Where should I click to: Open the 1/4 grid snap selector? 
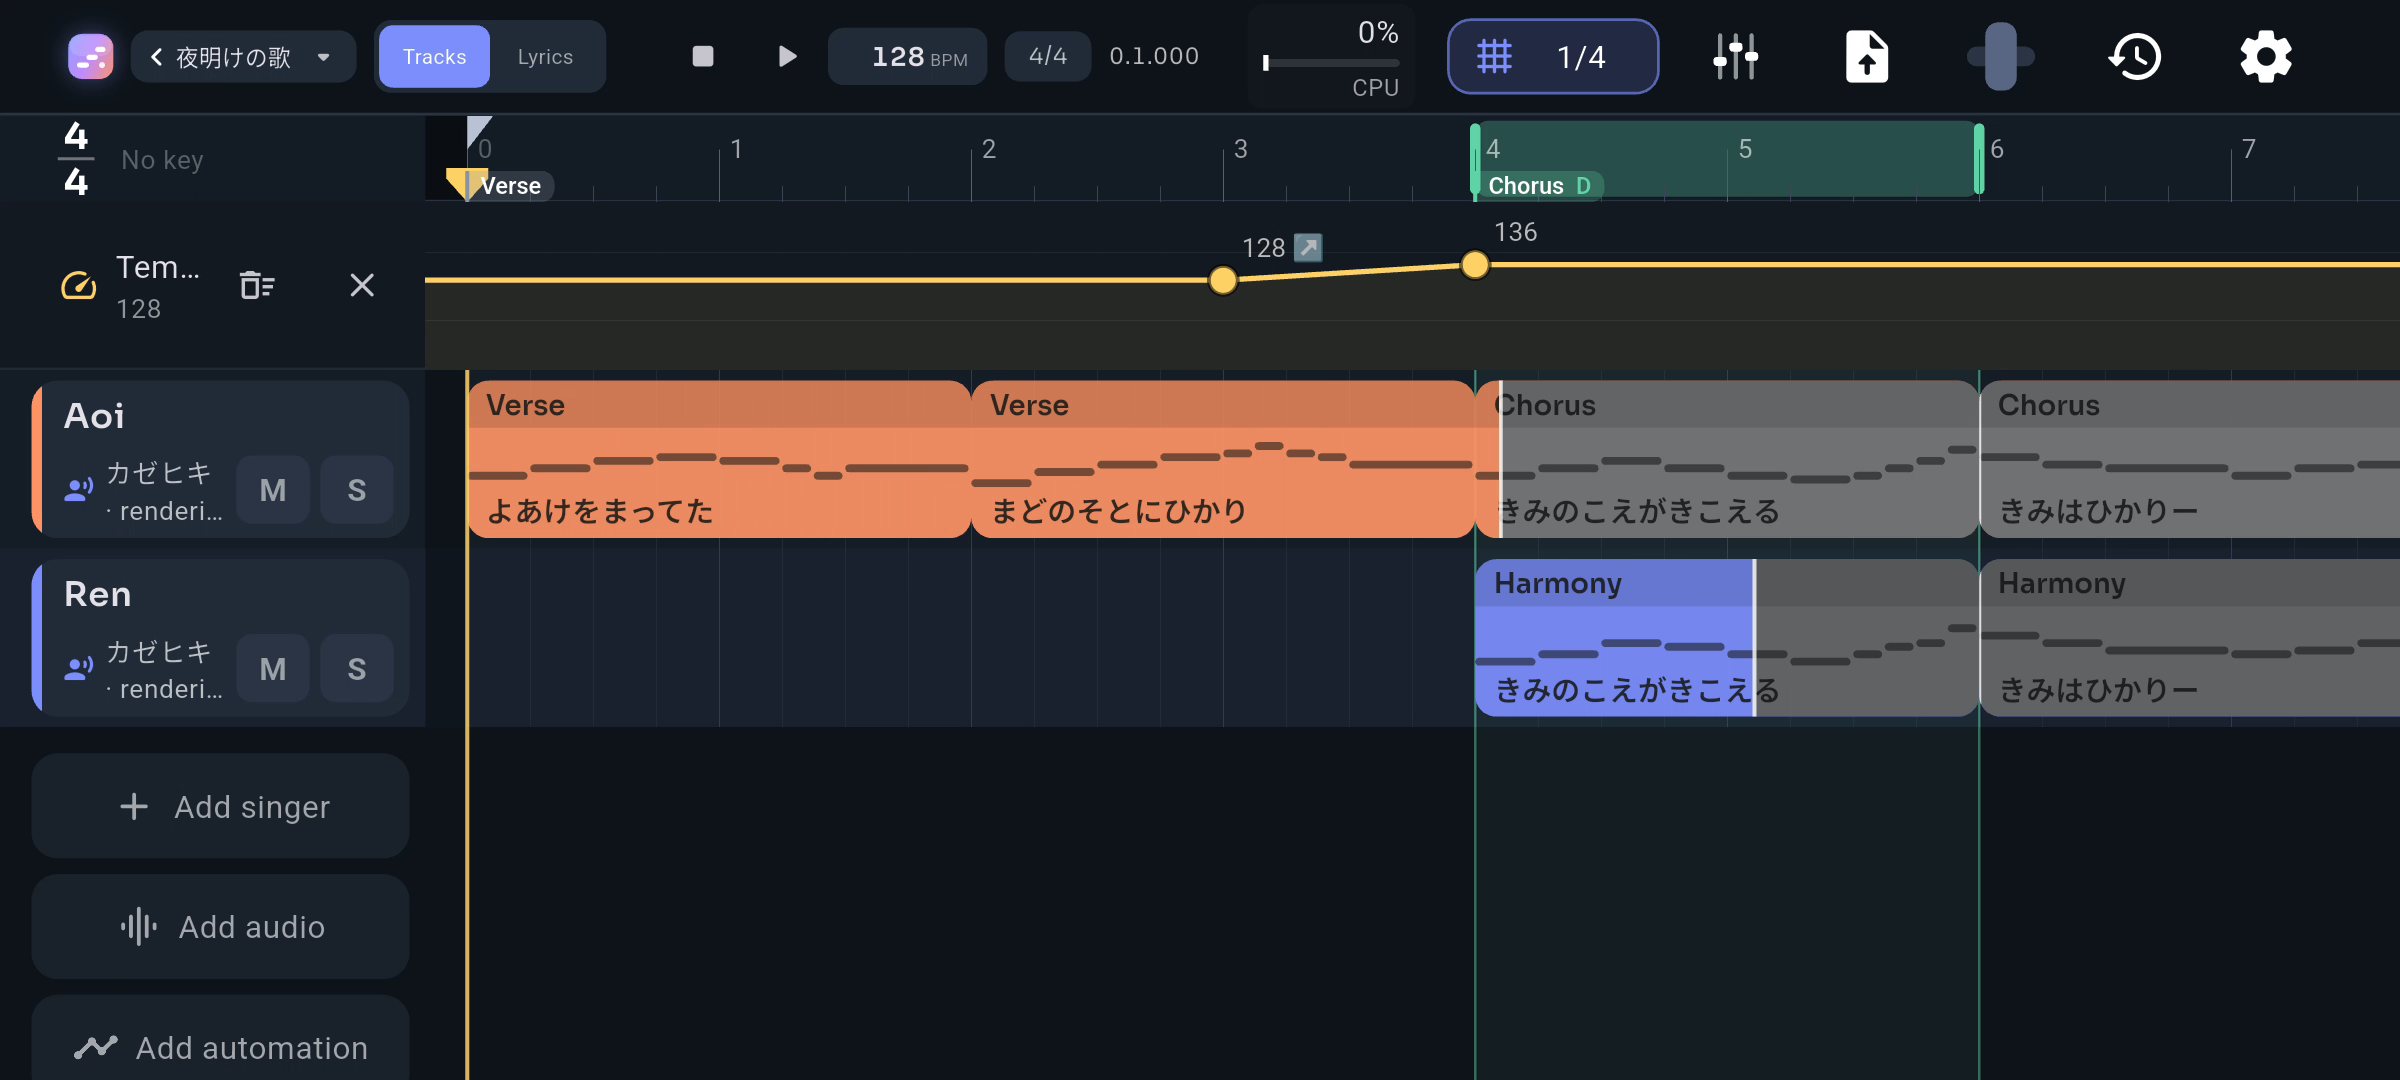[1553, 56]
